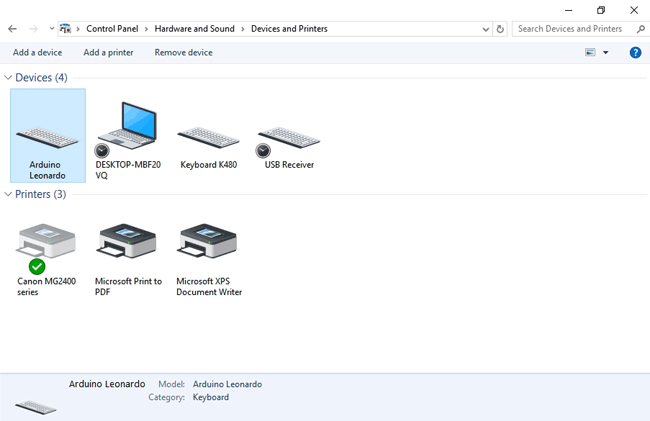Screen dimensions: 650x421
Task: Collapse the Devices (4) group
Action: [10, 77]
